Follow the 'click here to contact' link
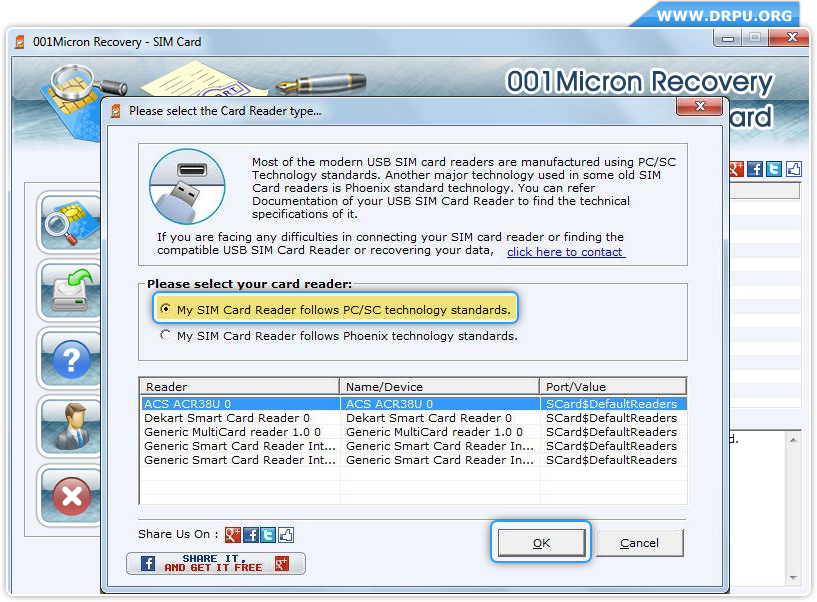817x602 pixels. [x=565, y=252]
